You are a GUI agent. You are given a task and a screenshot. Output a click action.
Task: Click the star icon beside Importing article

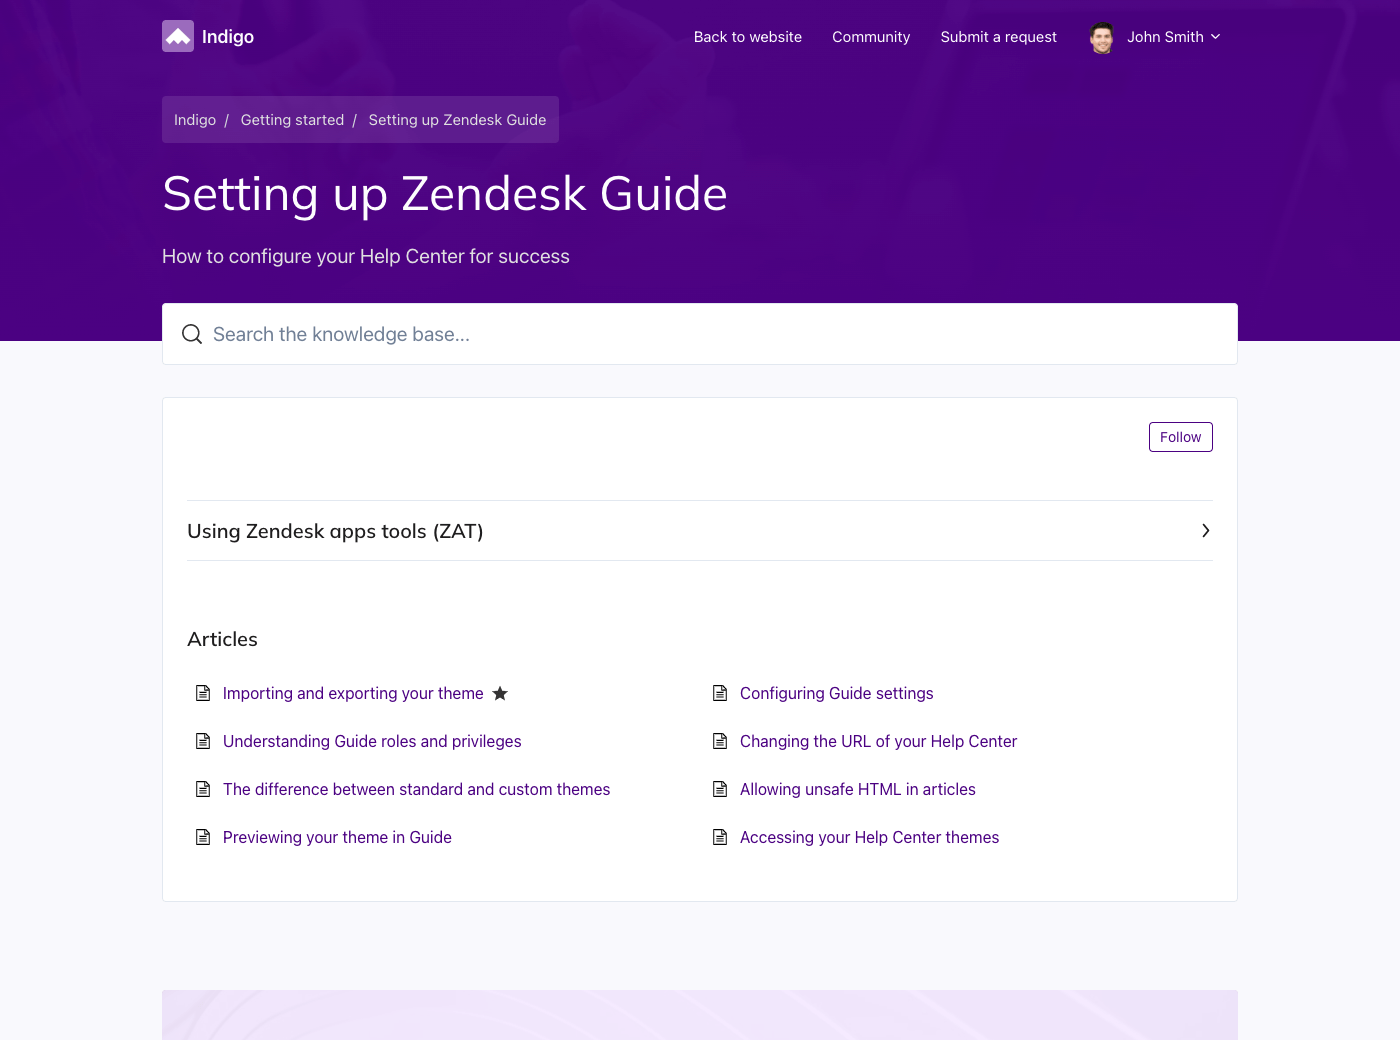click(x=500, y=694)
